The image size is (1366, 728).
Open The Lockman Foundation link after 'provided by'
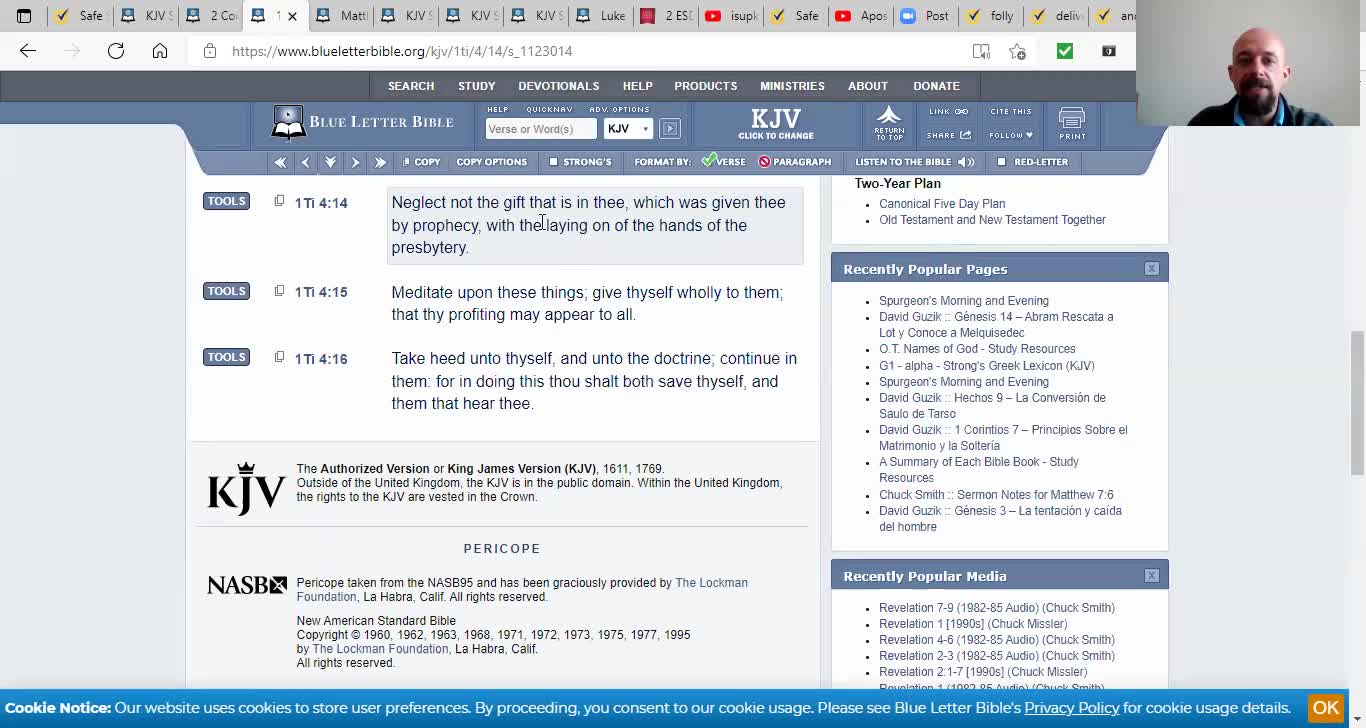click(523, 590)
